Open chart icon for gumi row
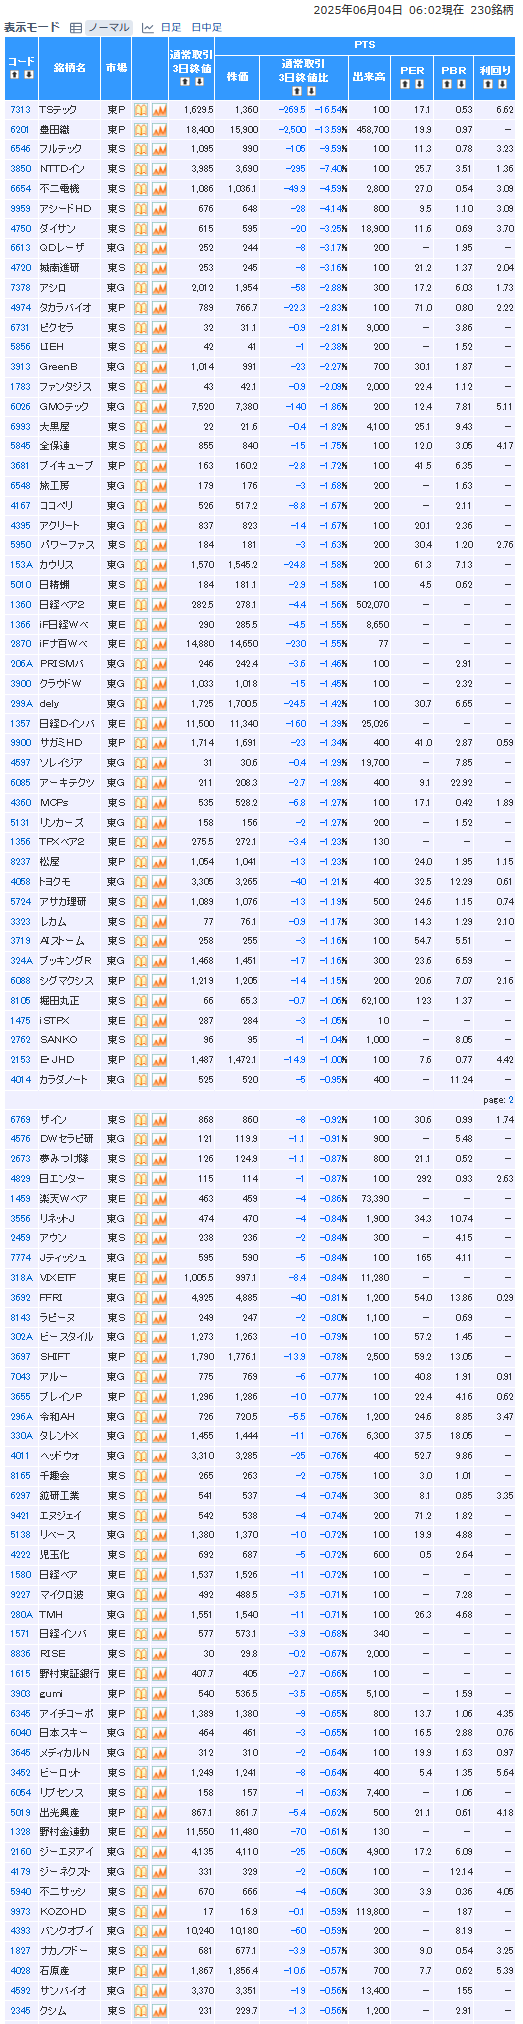 pos(159,1694)
